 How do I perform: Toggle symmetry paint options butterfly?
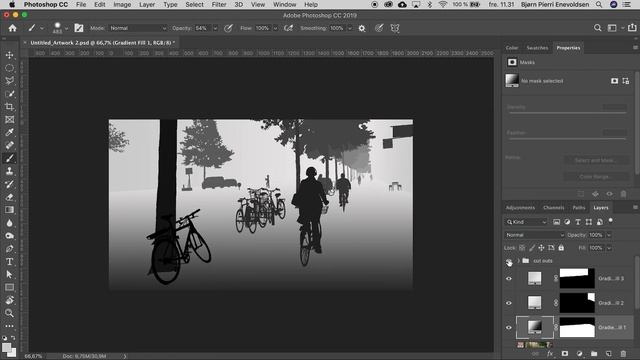pyautogui.click(x=395, y=28)
